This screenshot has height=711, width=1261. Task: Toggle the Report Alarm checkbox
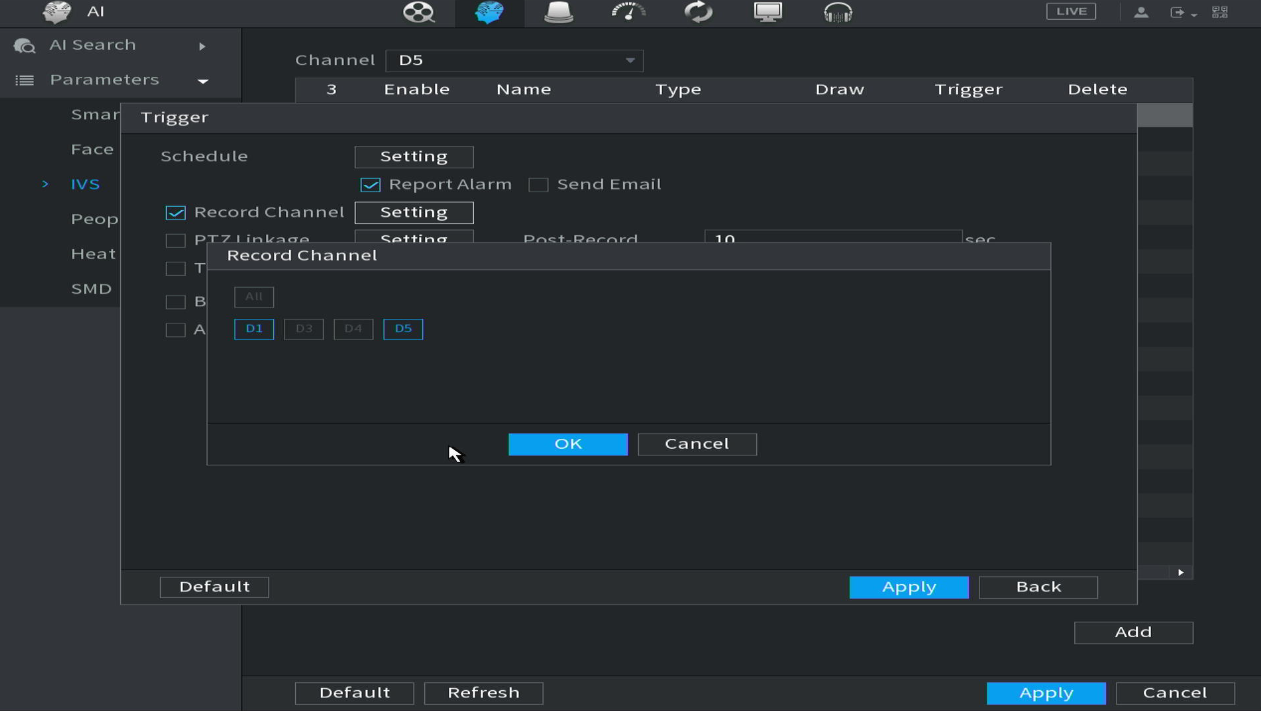click(x=370, y=185)
